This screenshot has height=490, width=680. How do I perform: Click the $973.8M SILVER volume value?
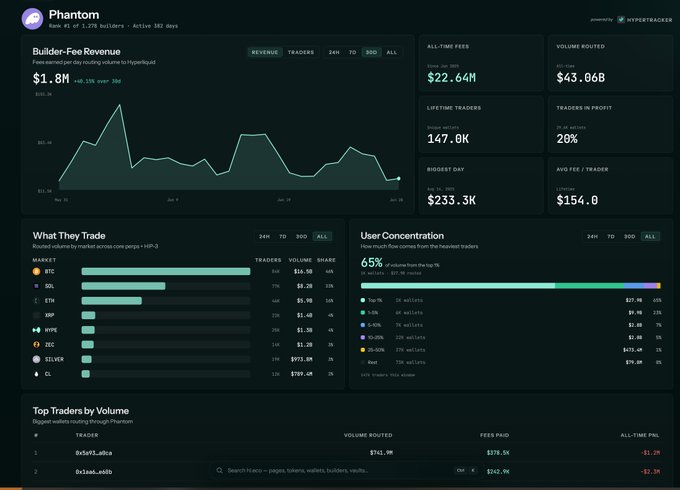301,359
